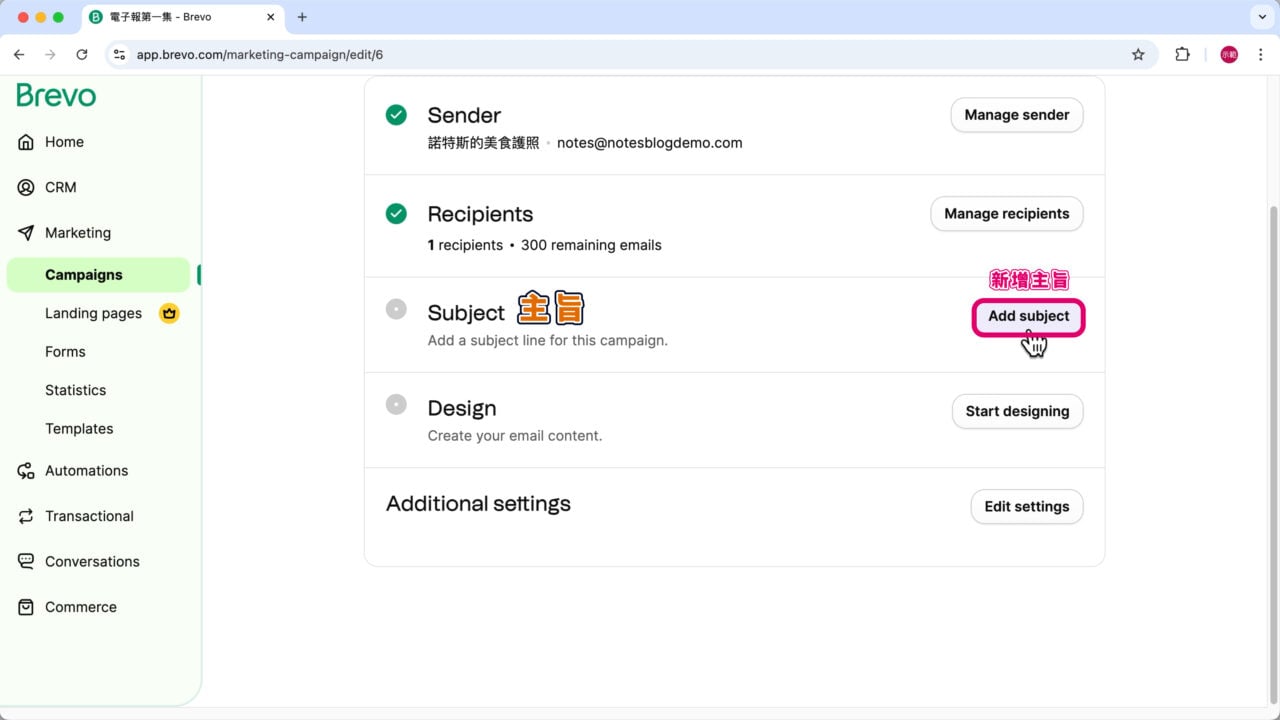Click the green Recipients checkmark

click(396, 214)
